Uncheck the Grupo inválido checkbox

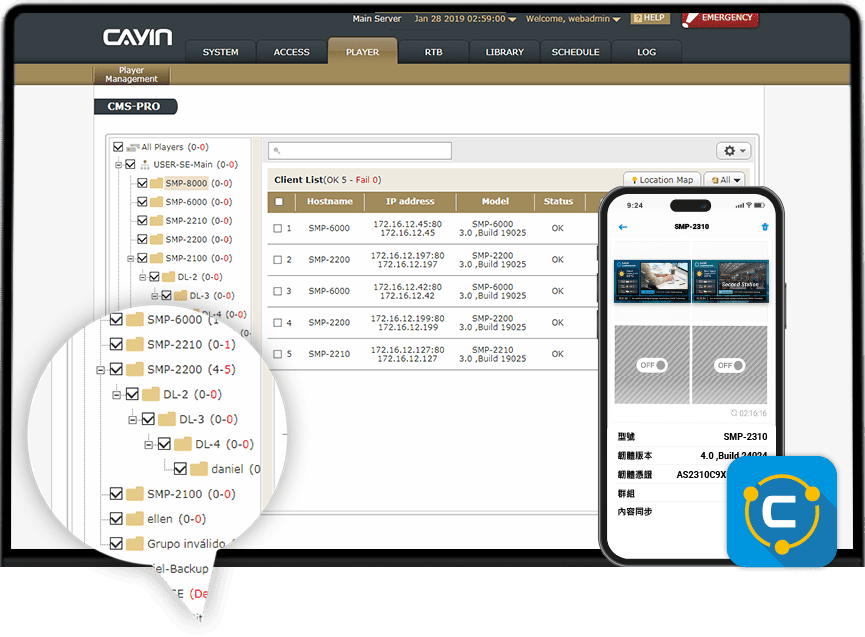point(116,543)
